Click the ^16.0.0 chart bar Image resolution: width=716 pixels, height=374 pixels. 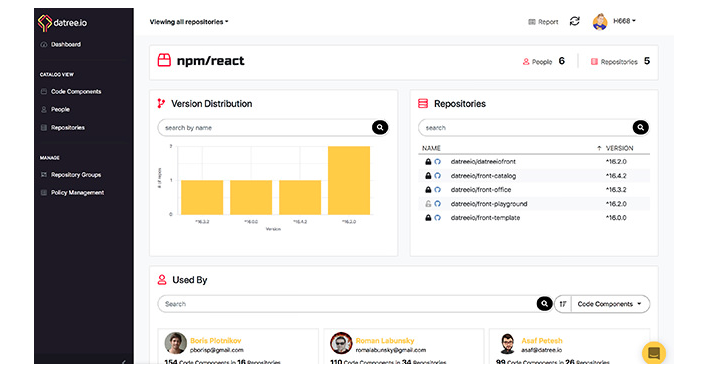(251, 197)
